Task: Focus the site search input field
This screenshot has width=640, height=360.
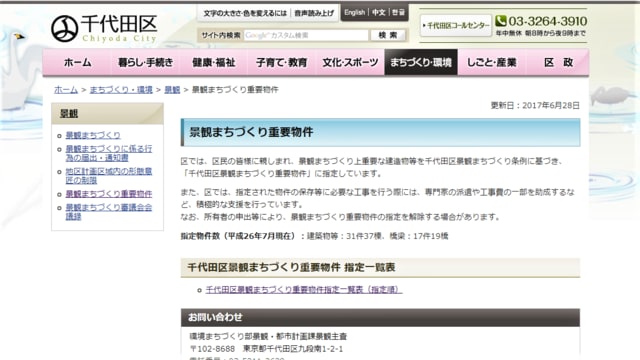Action: (x=306, y=35)
